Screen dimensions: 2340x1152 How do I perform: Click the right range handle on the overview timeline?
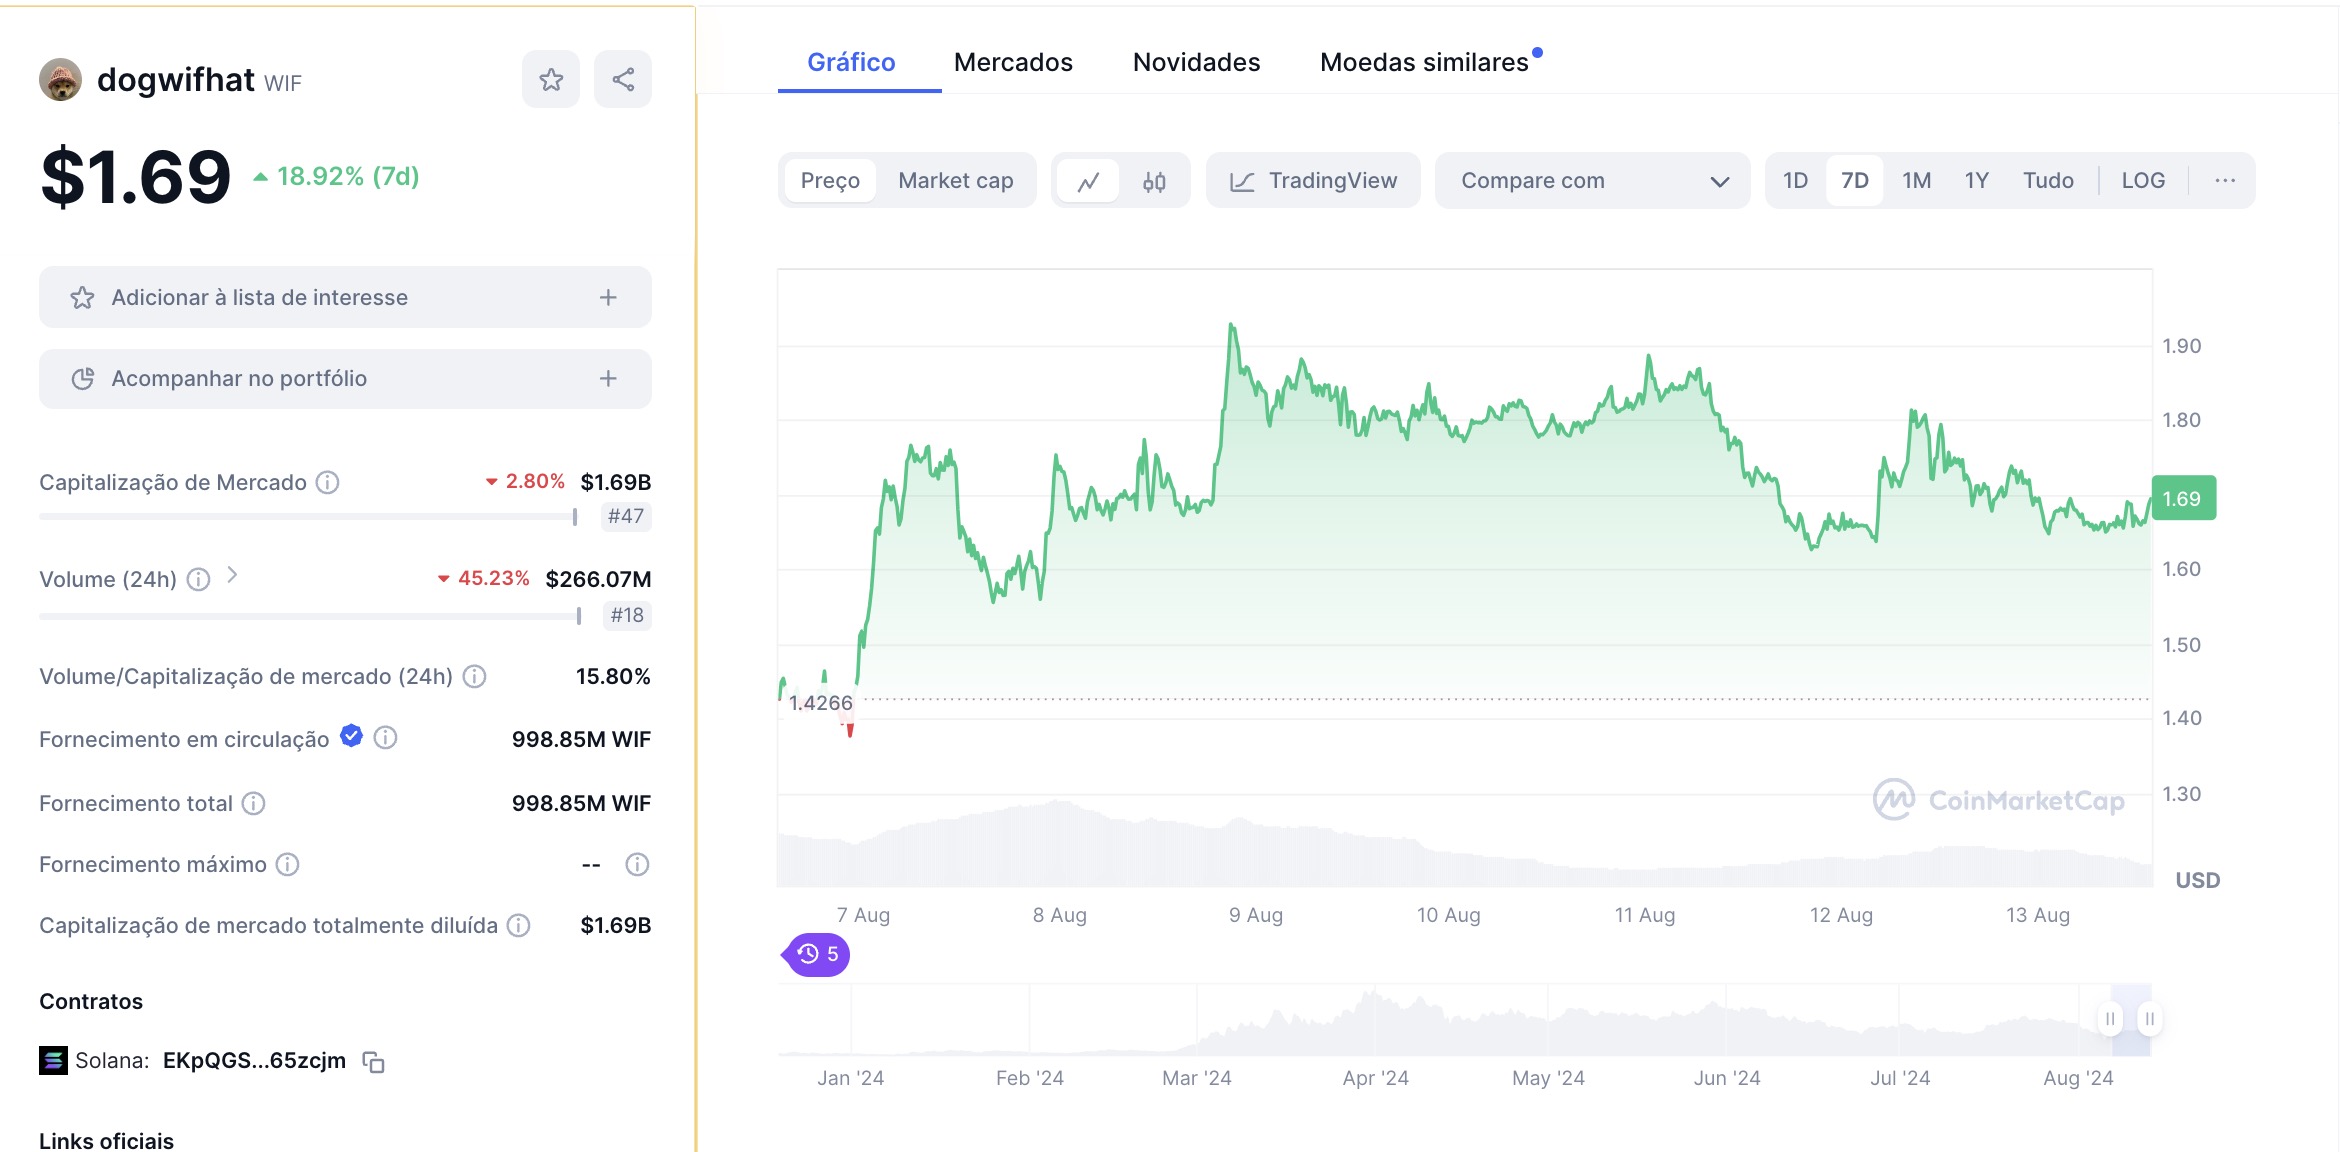click(2149, 1019)
